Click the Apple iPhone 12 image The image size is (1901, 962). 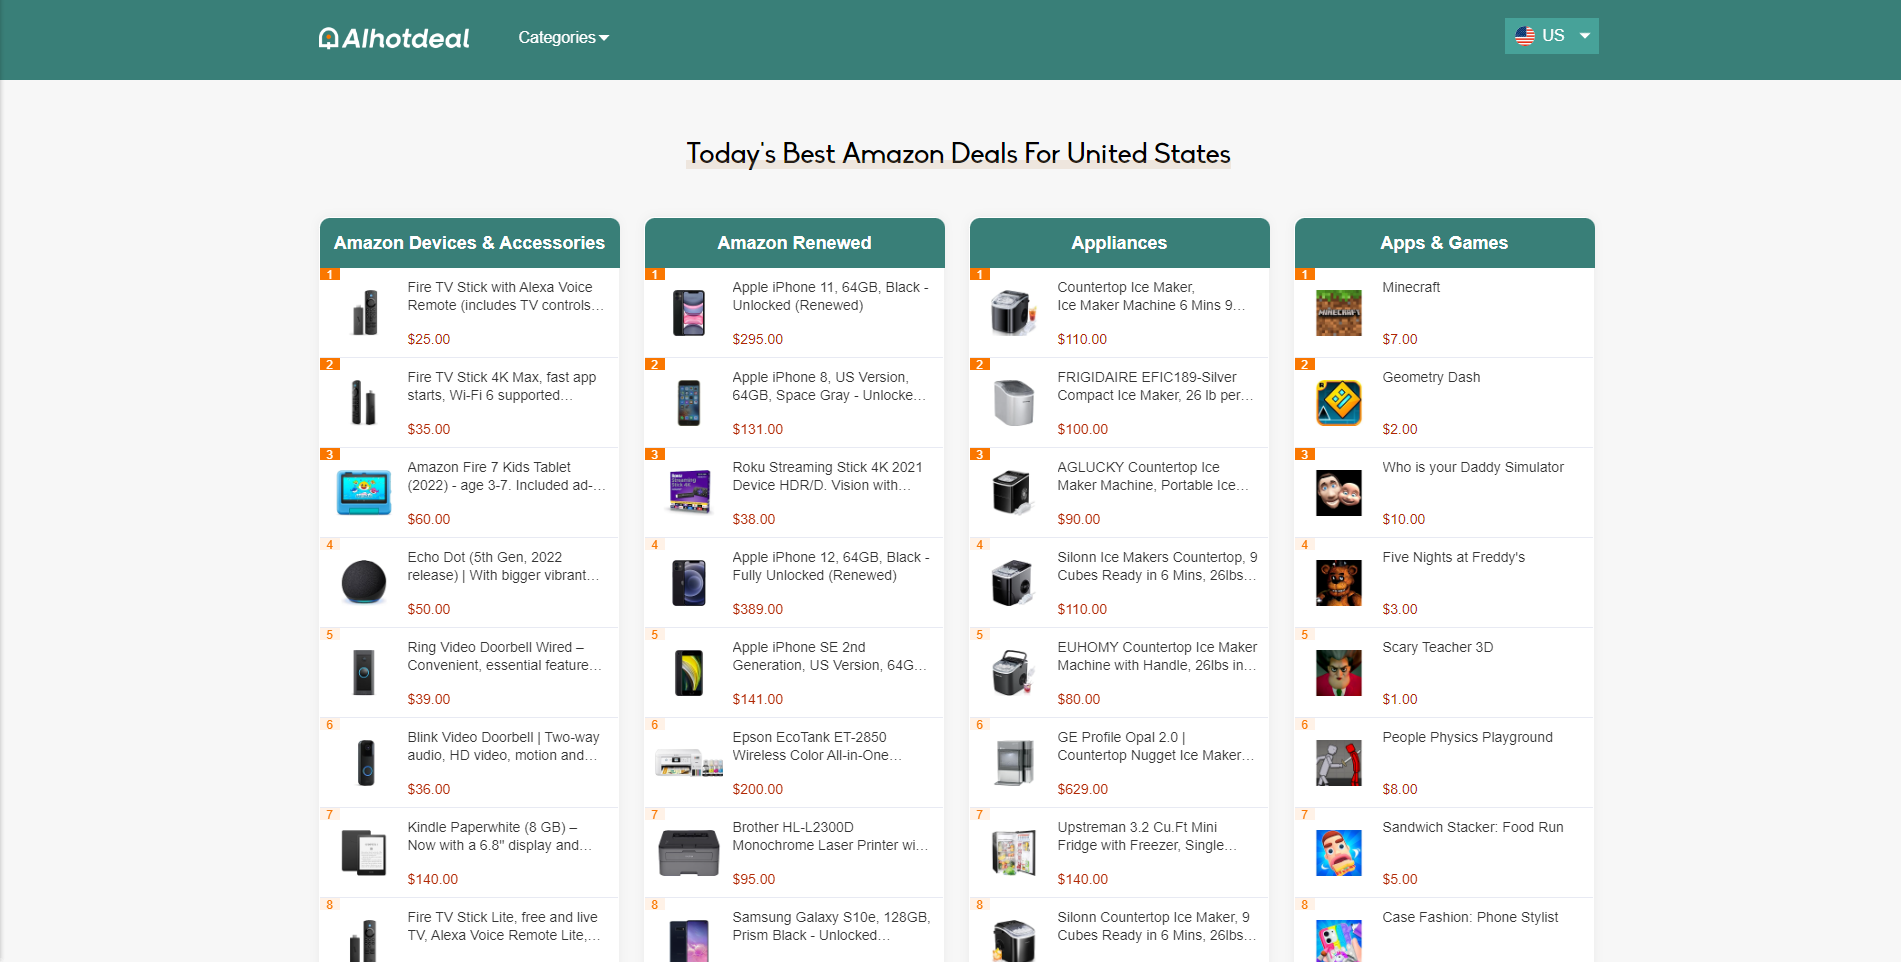point(689,583)
